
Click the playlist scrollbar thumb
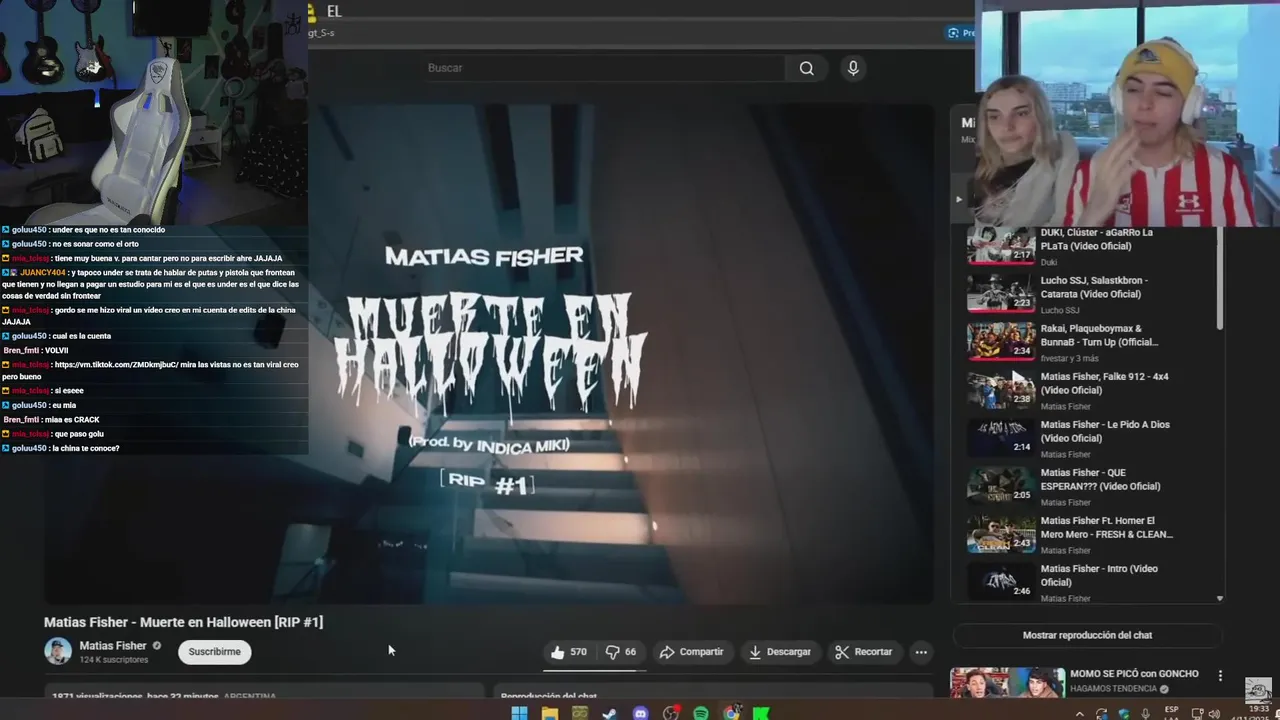[1219, 280]
